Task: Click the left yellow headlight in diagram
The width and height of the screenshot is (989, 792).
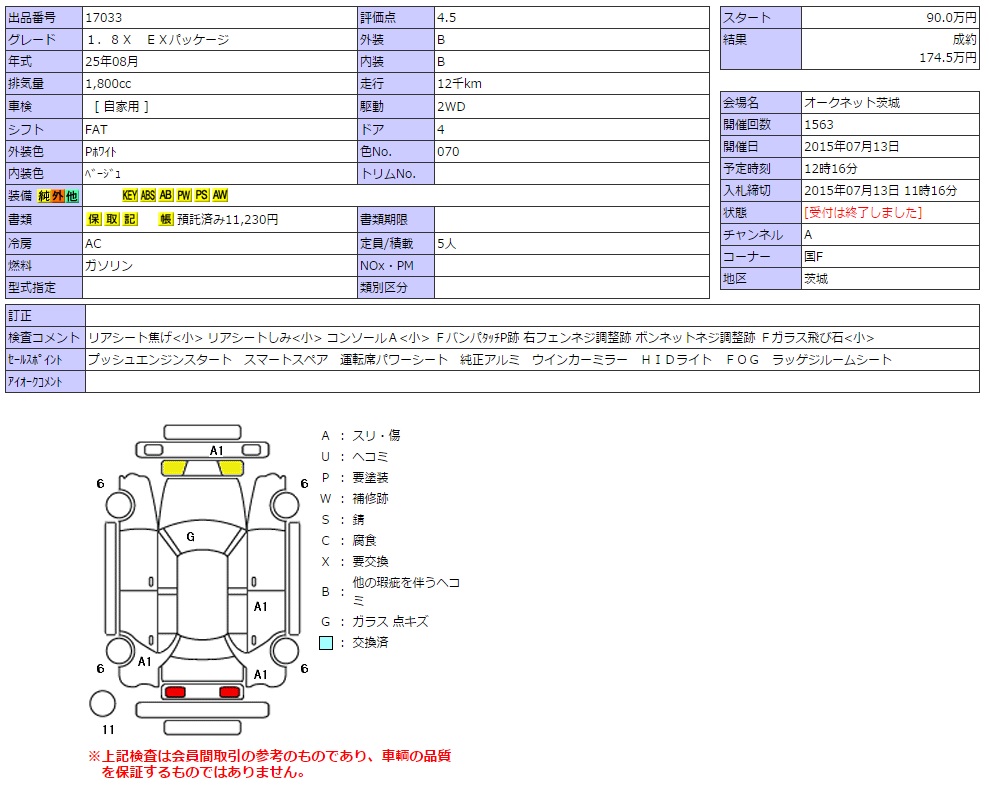Action: [174, 468]
